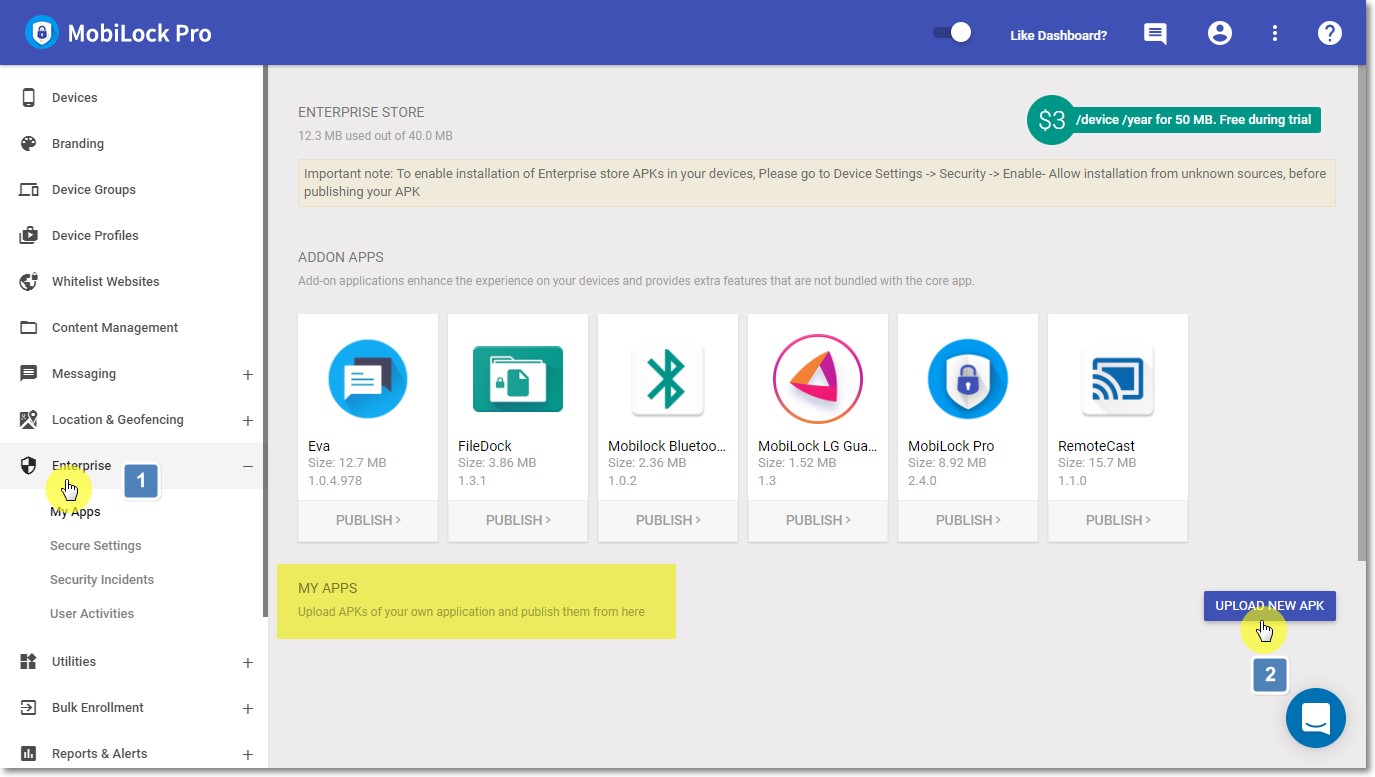Click the Reports & Alerts chart icon
Image resolution: width=1375 pixels, height=777 pixels.
[29, 753]
